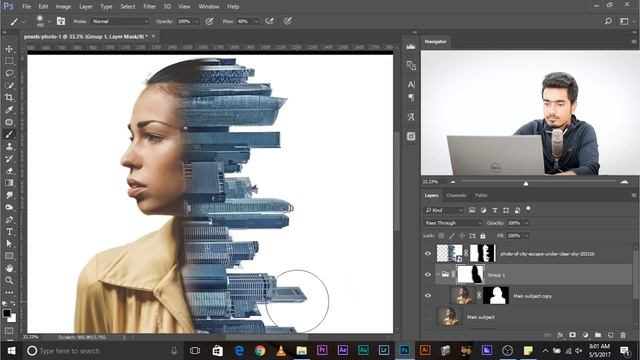The image size is (640, 360).
Task: Select the Eraser tool
Action: click(9, 171)
